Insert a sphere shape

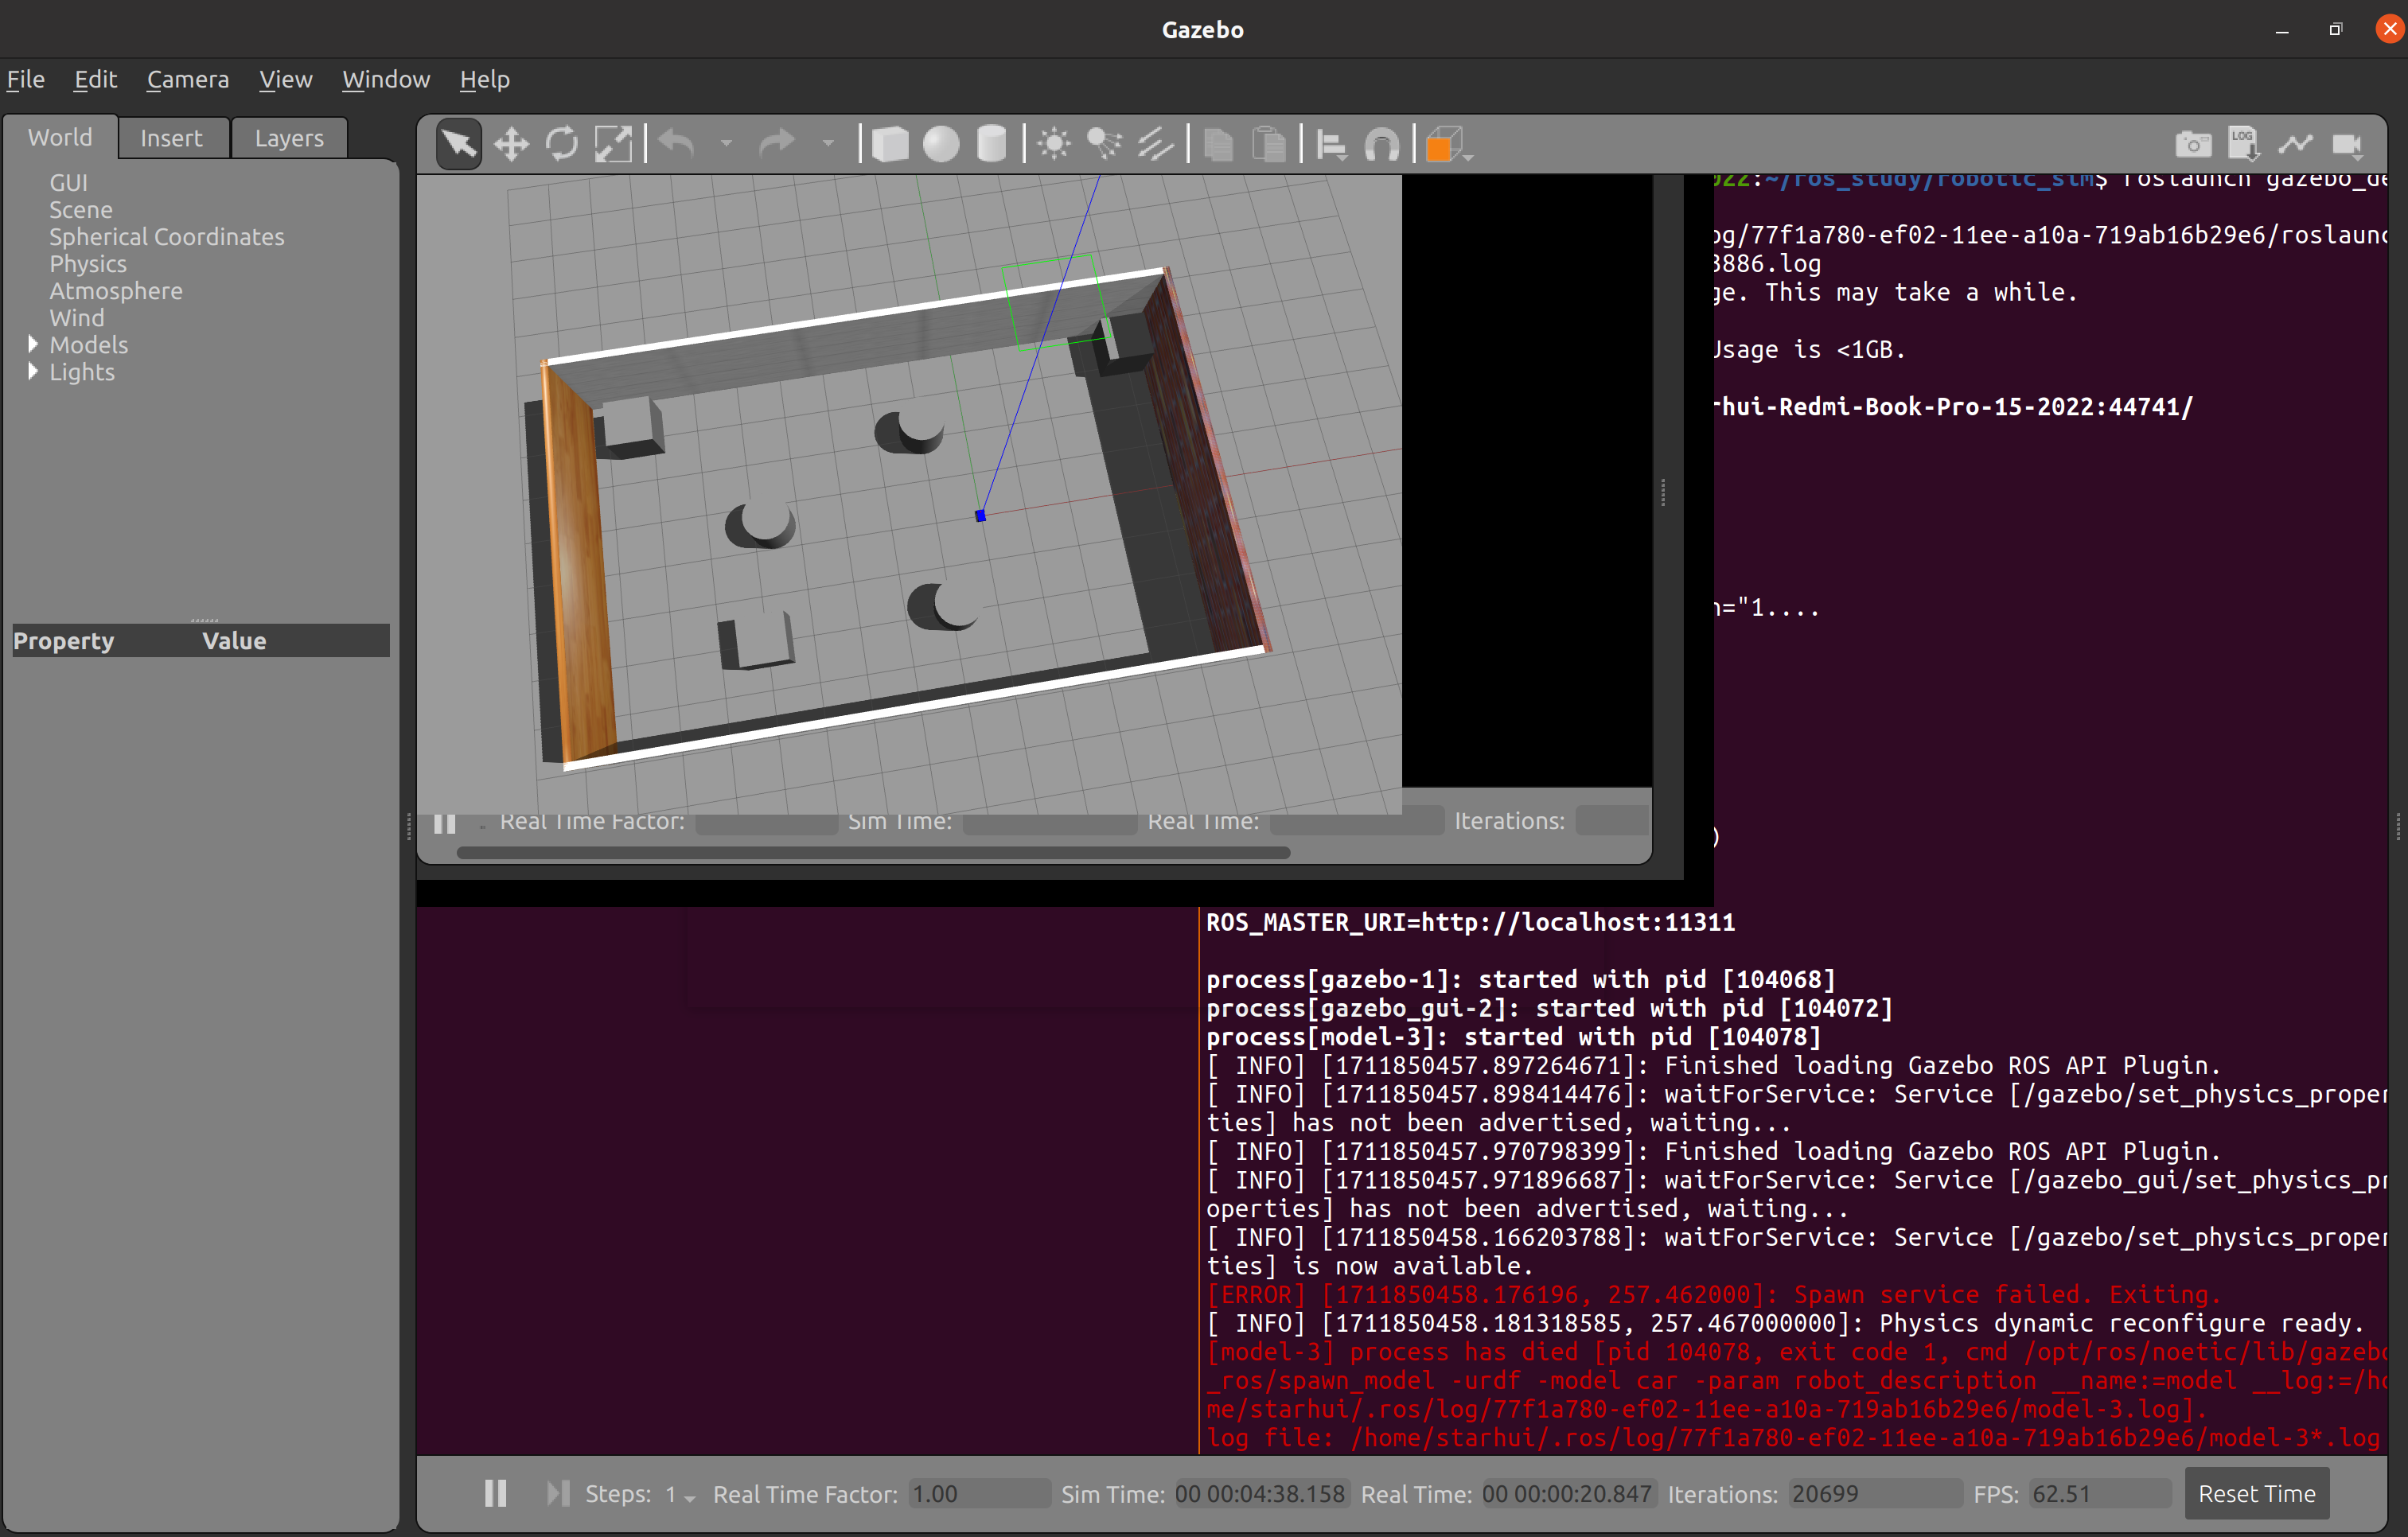click(940, 144)
